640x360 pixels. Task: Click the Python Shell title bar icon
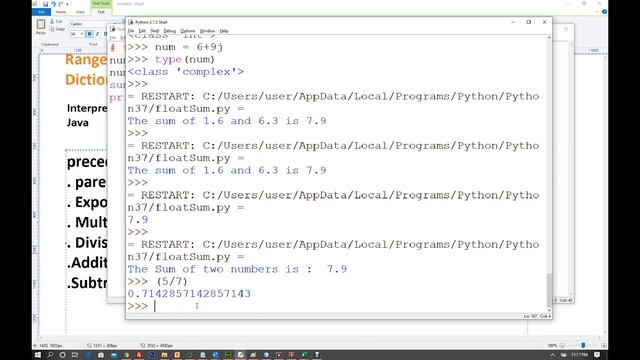131,22
